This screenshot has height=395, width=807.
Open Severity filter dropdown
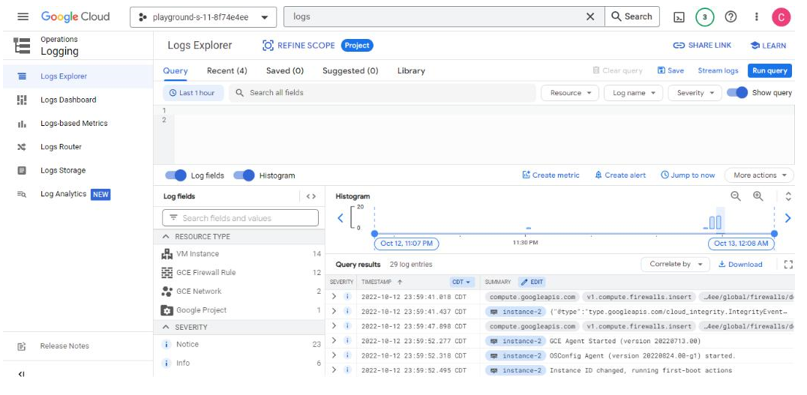pos(694,93)
